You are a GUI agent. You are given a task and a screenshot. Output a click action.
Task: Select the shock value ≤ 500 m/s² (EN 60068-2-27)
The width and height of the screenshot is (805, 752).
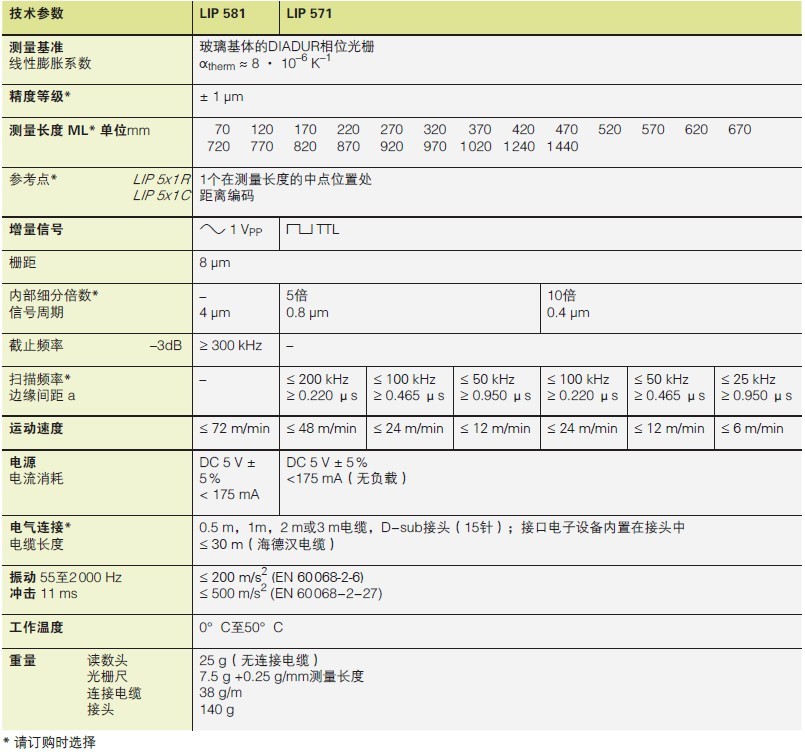click(291, 593)
